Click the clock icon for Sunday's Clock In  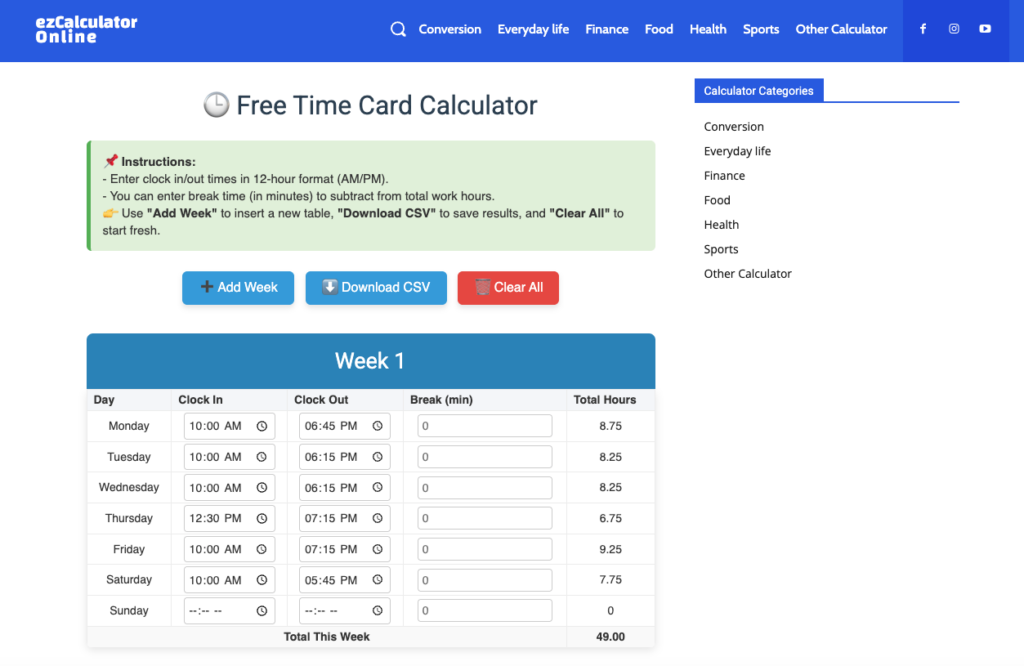coord(260,610)
